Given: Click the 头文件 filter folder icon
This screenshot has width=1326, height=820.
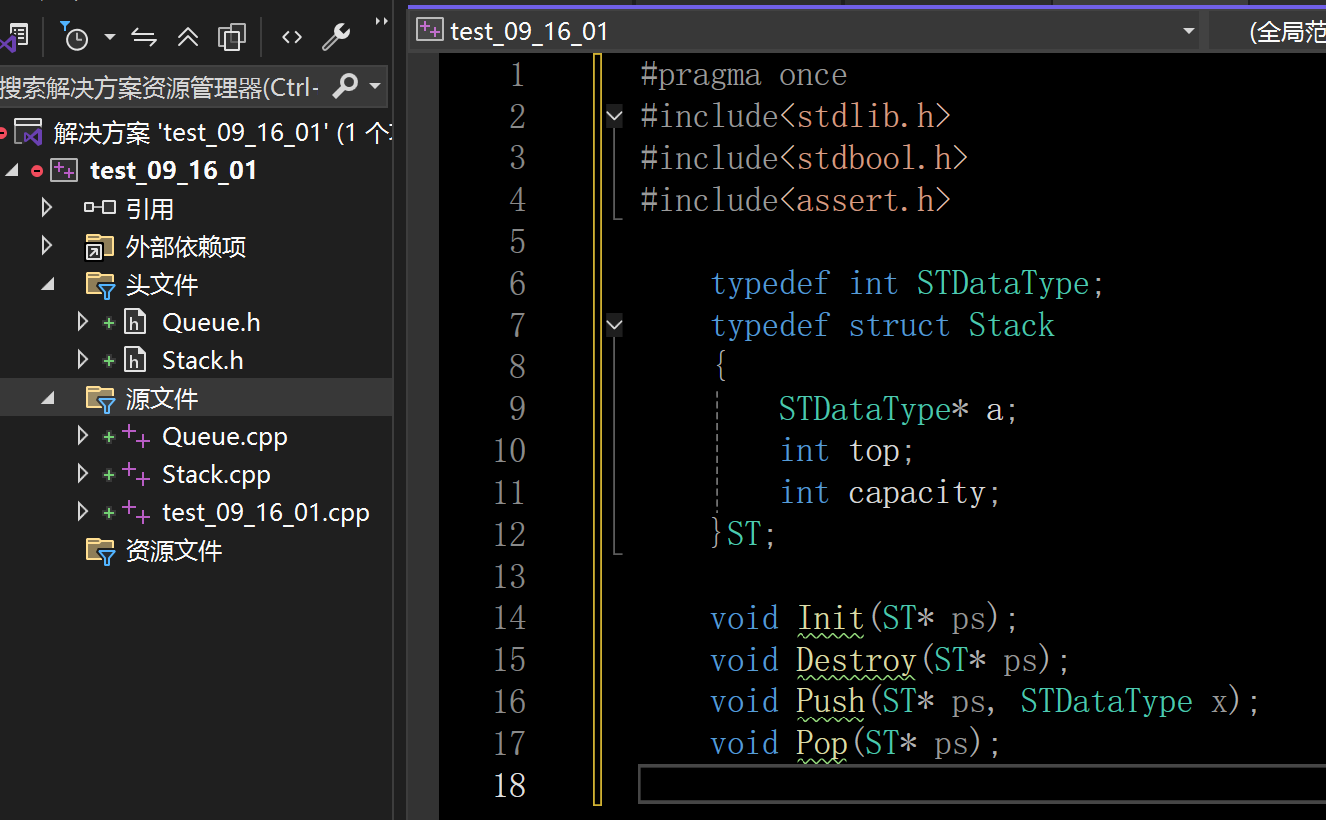Looking at the screenshot, I should click(x=100, y=286).
